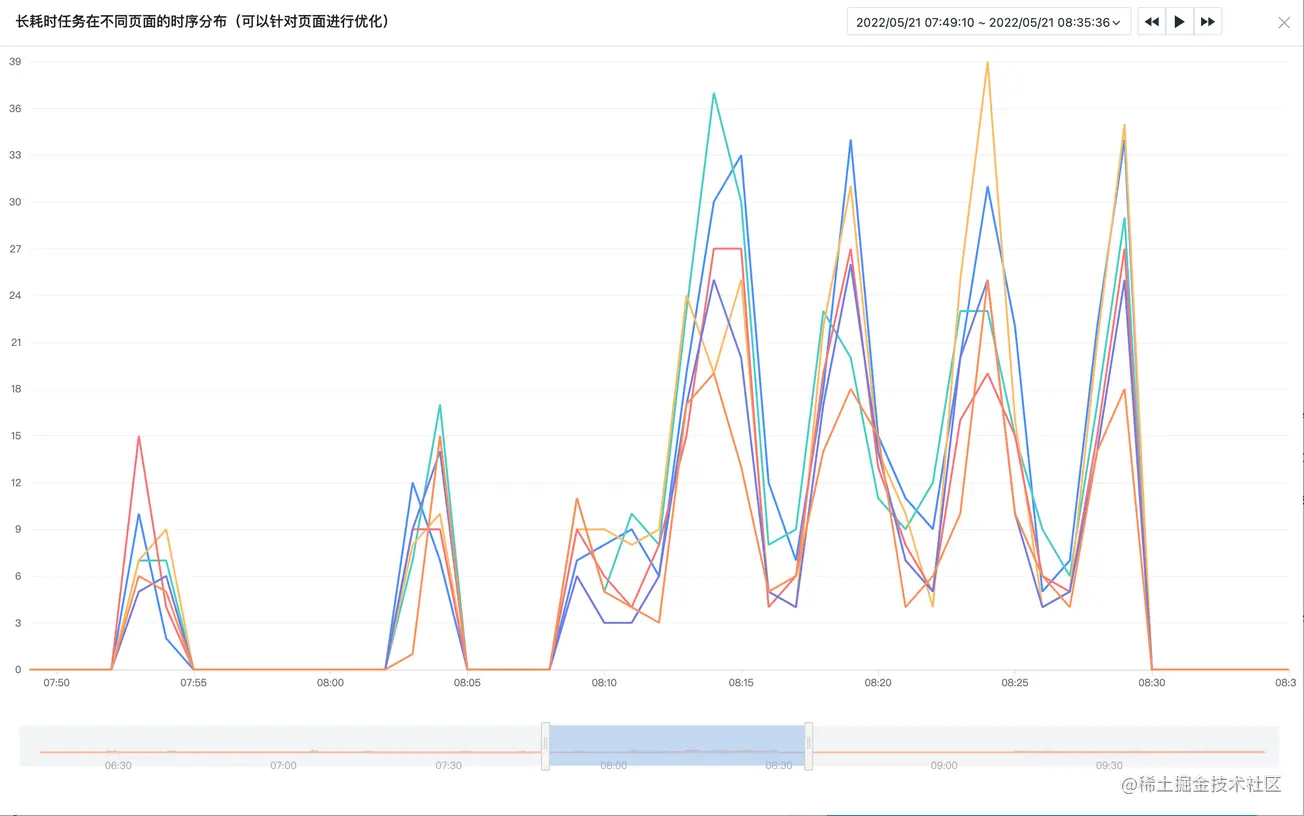The height and width of the screenshot is (816, 1304).
Task: Click x-axis label 07:50
Action: tap(57, 683)
